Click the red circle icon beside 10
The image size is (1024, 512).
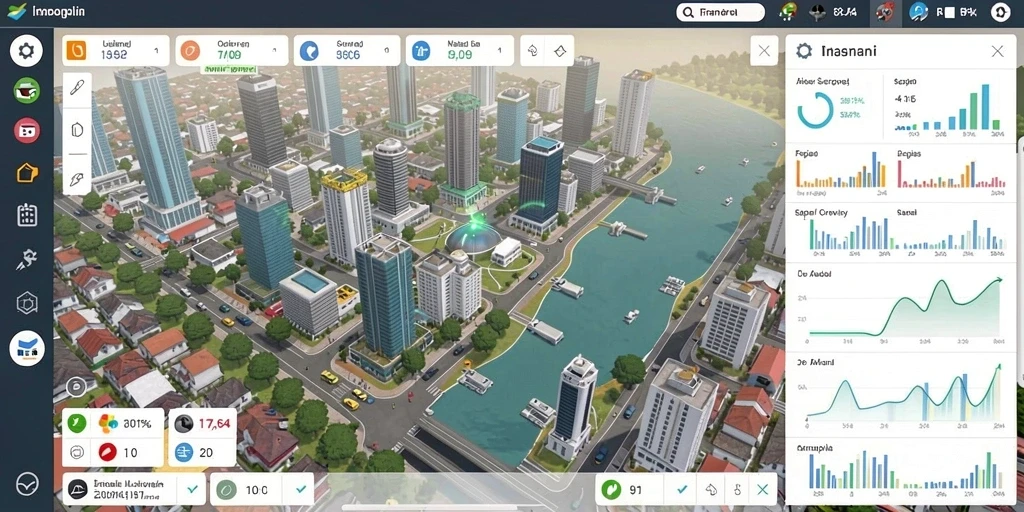click(108, 452)
